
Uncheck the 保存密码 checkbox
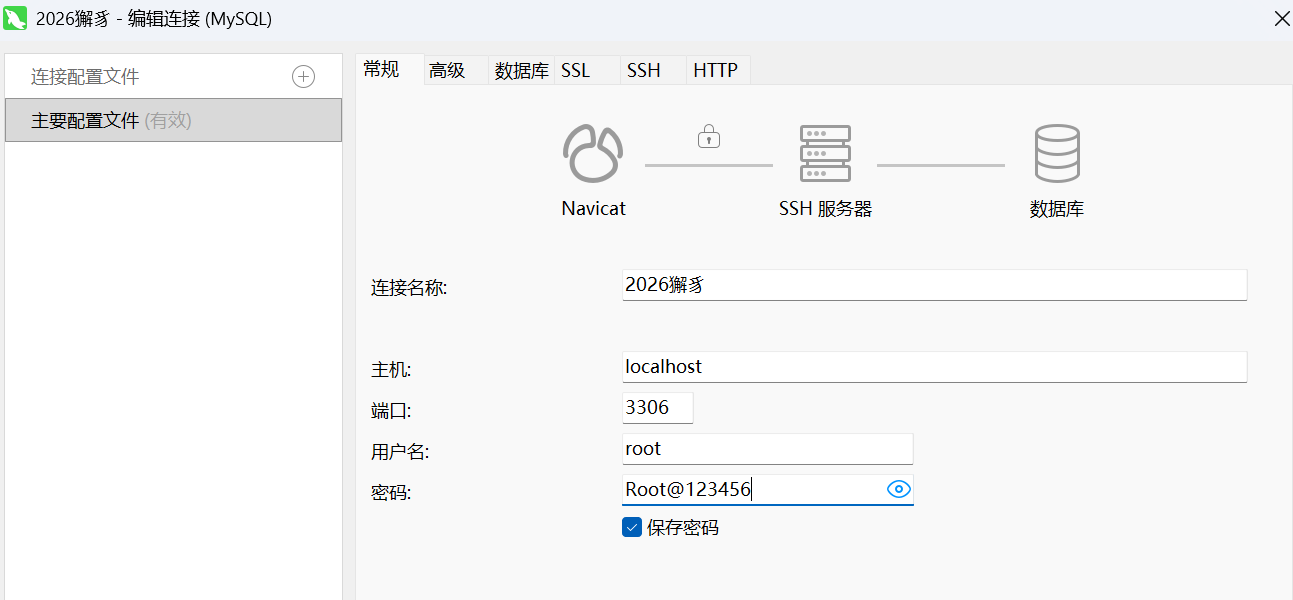[631, 527]
